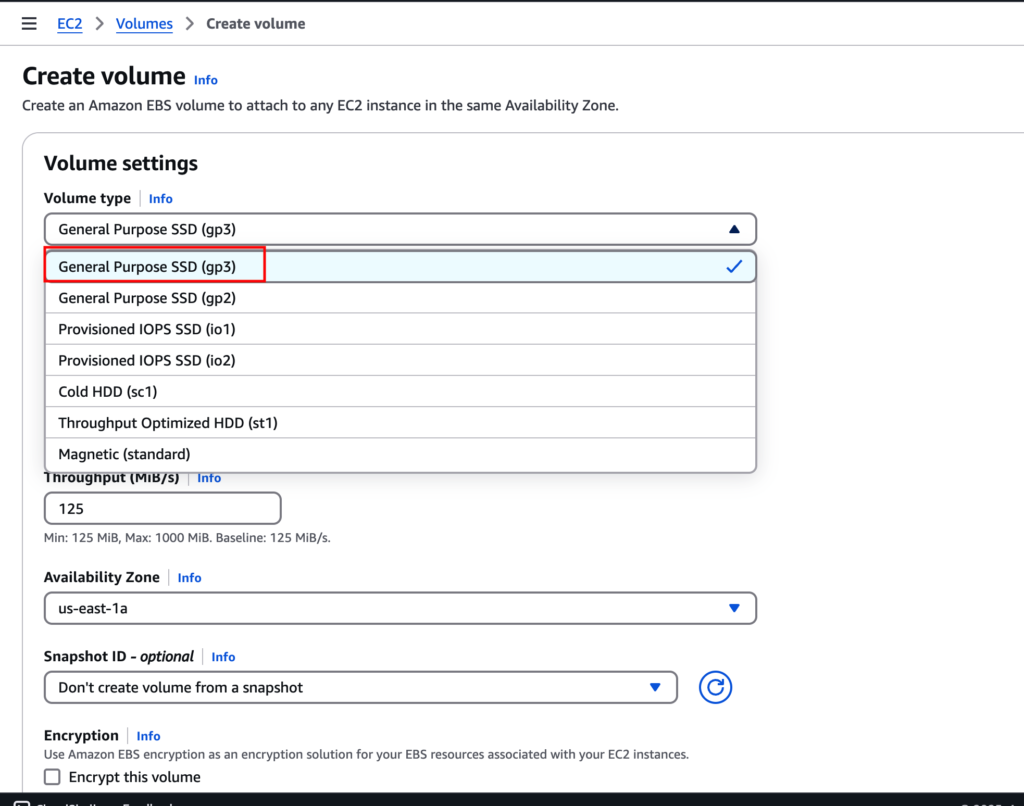The image size is (1024, 806).
Task: Choose Provisioned IOPS SSD (io1)
Action: coord(400,329)
